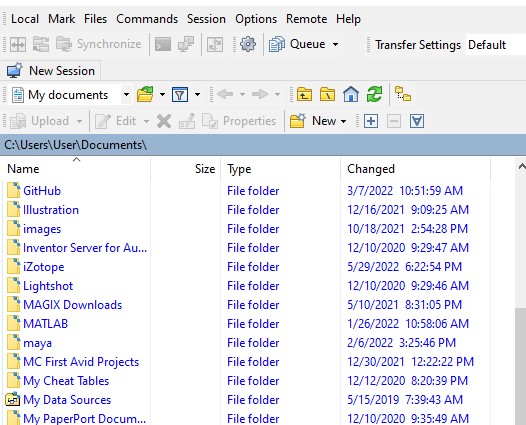Click the Back navigation arrow
526x425 pixels.
(225, 95)
